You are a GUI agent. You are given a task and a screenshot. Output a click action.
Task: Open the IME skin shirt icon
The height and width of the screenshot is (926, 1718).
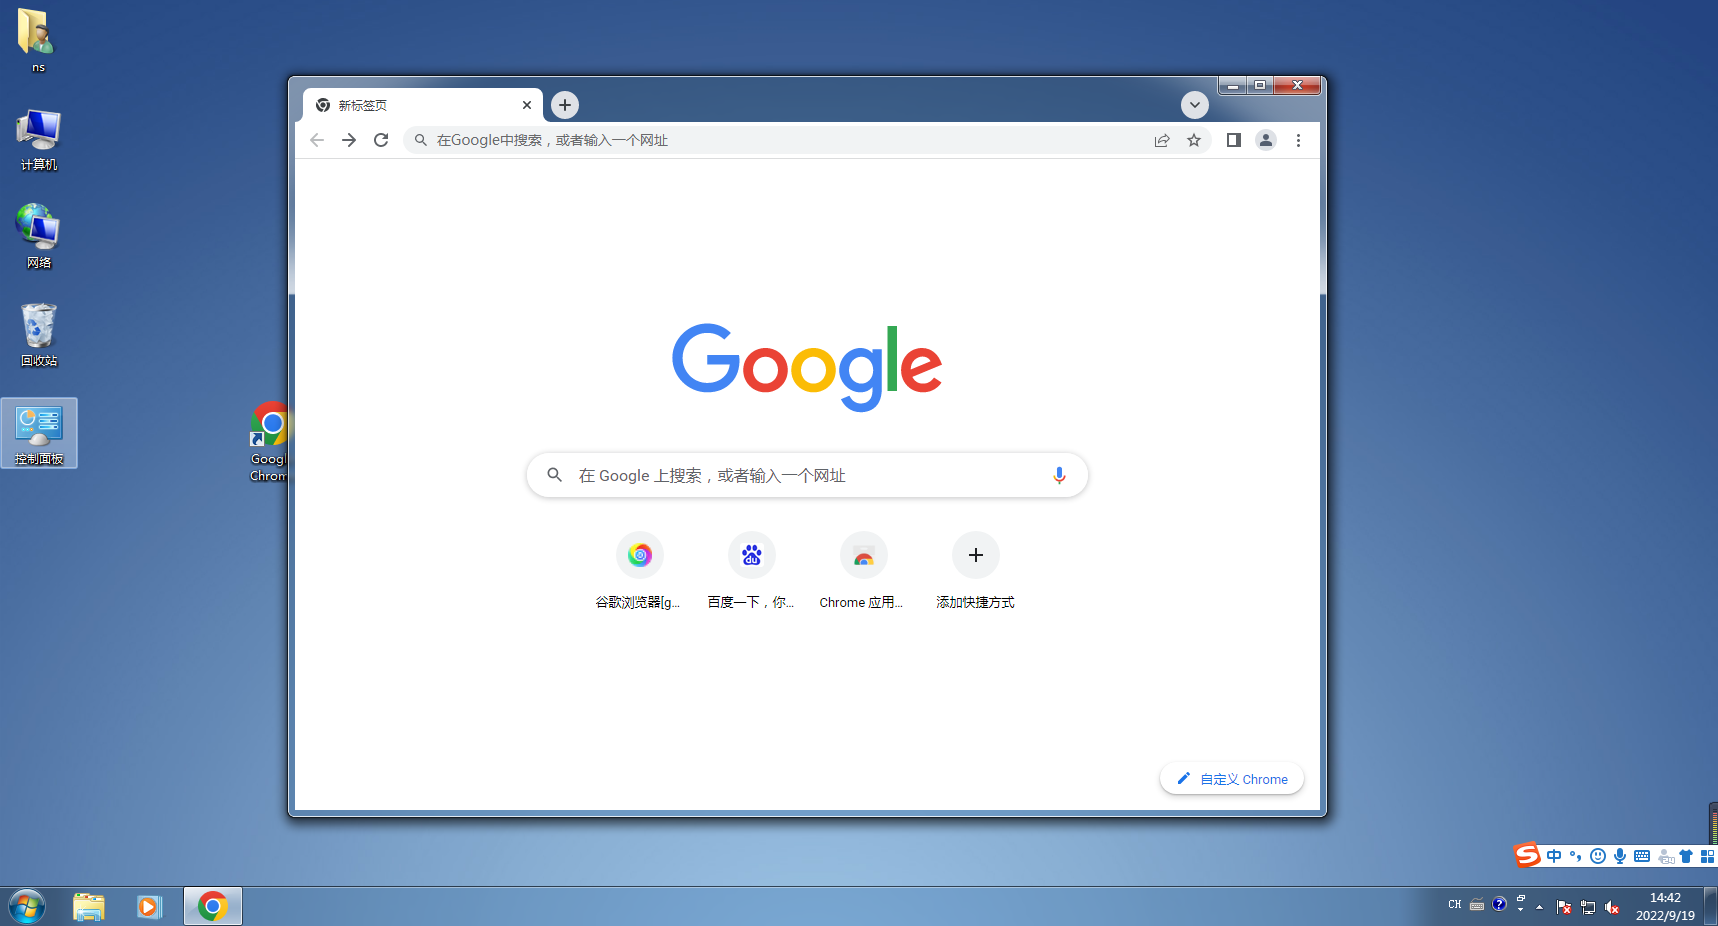click(1686, 856)
